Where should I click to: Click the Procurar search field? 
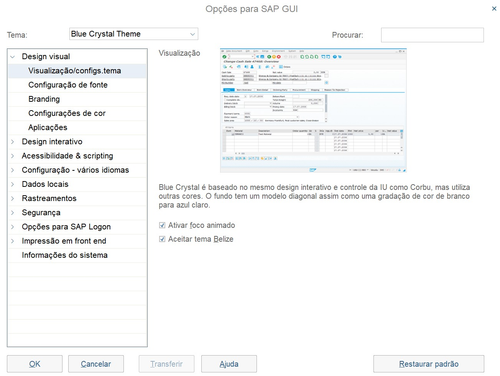click(432, 35)
